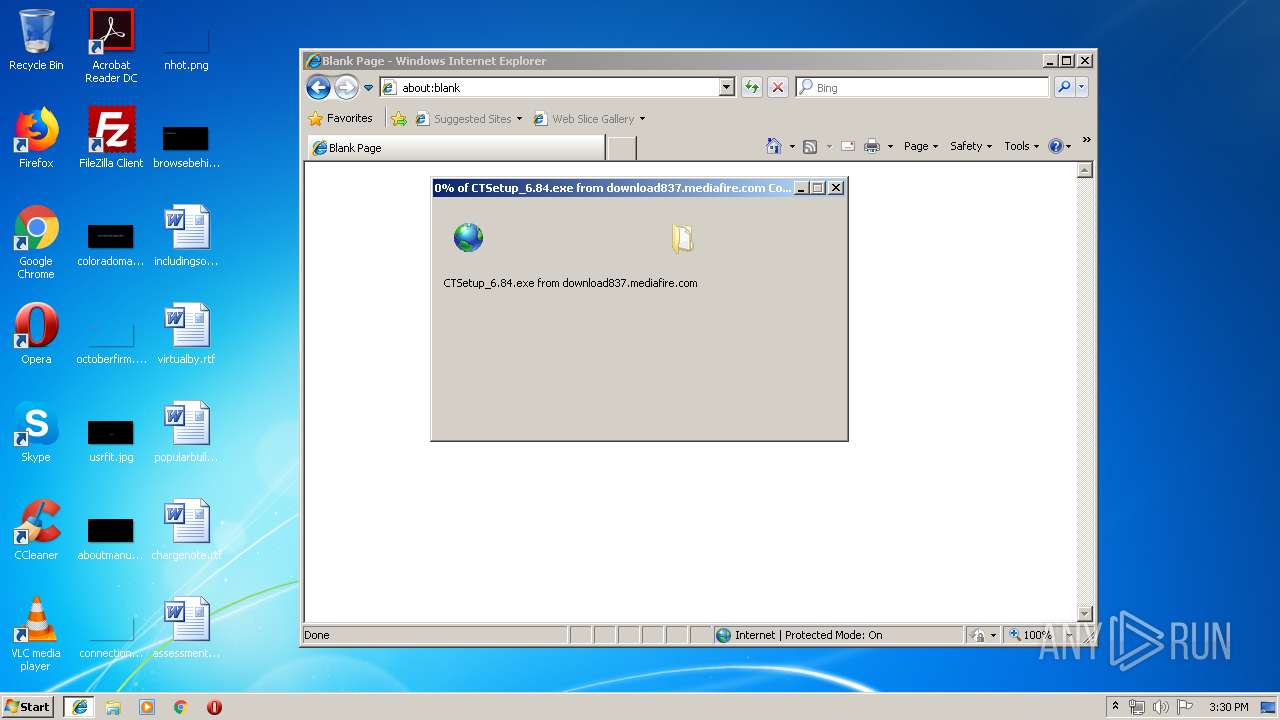Click the vertical scrollbar down arrow
The width and height of the screenshot is (1280, 720).
tap(1085, 613)
